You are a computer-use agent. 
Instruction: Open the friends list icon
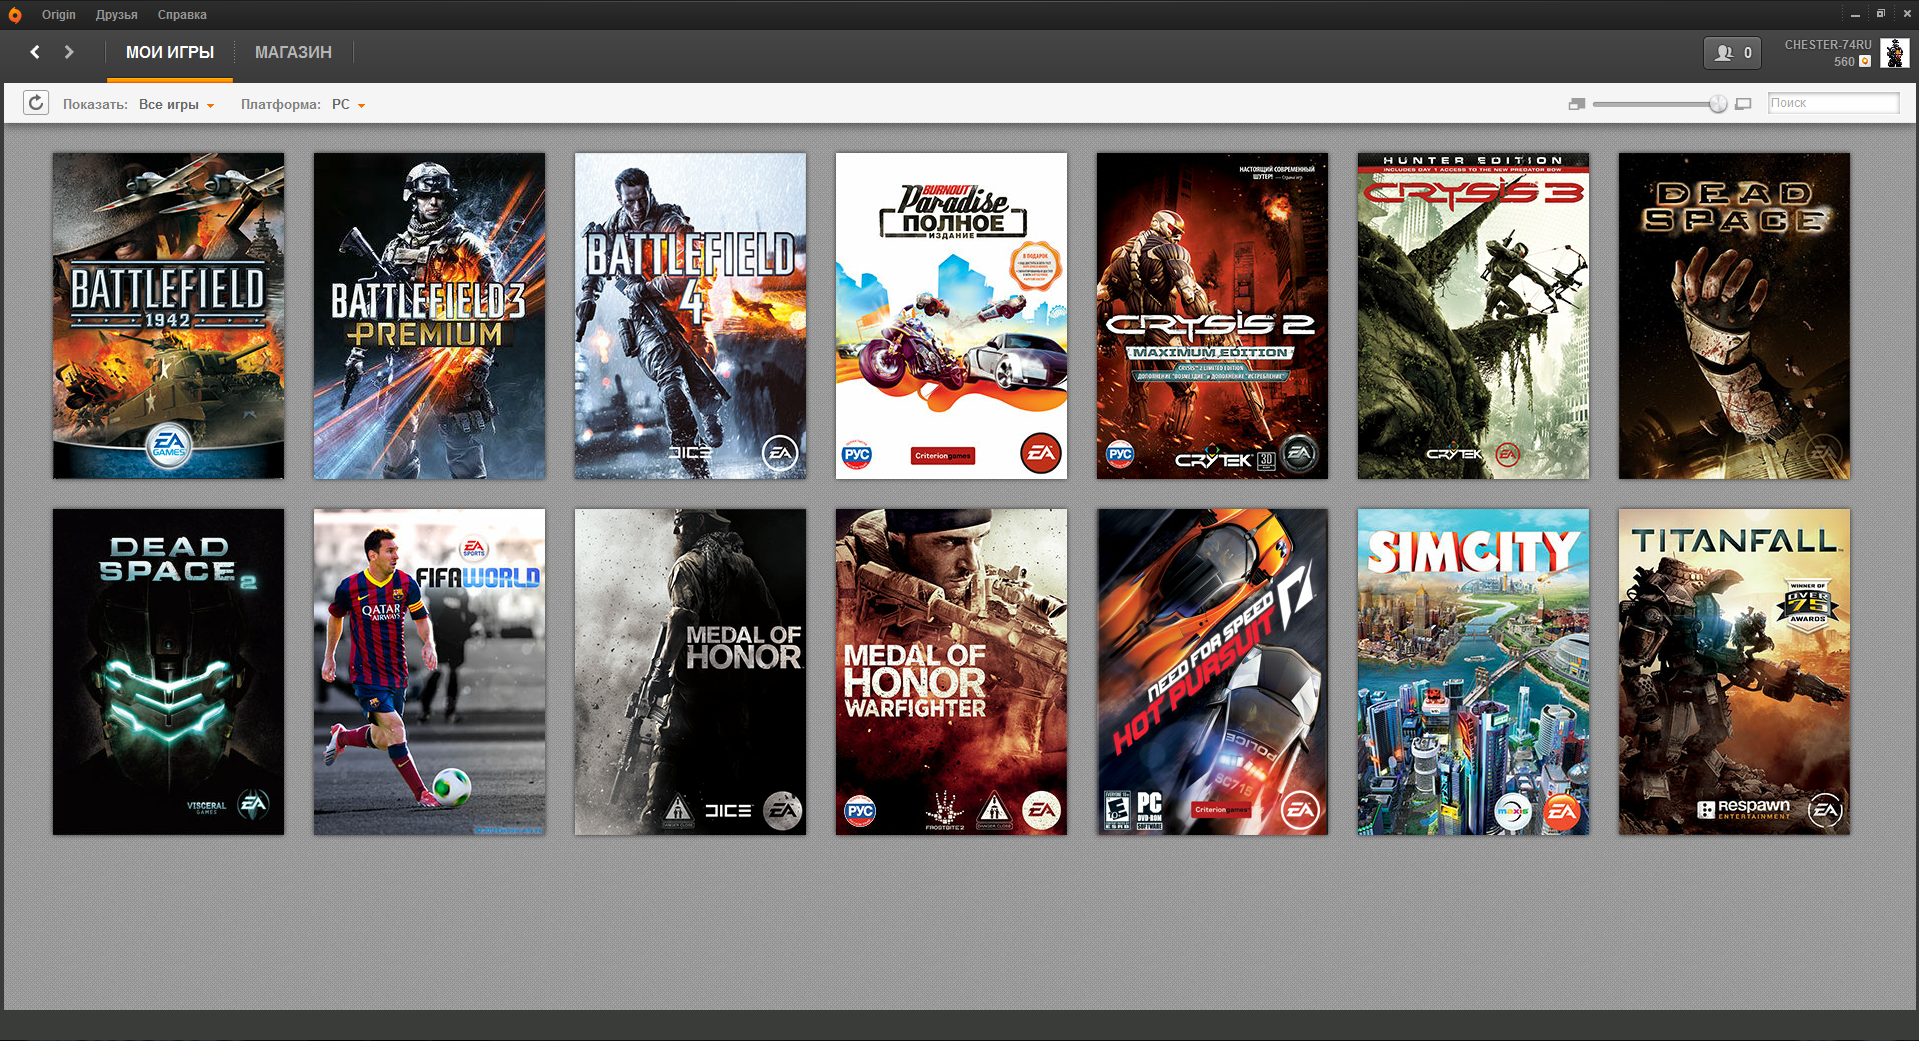pos(1732,53)
